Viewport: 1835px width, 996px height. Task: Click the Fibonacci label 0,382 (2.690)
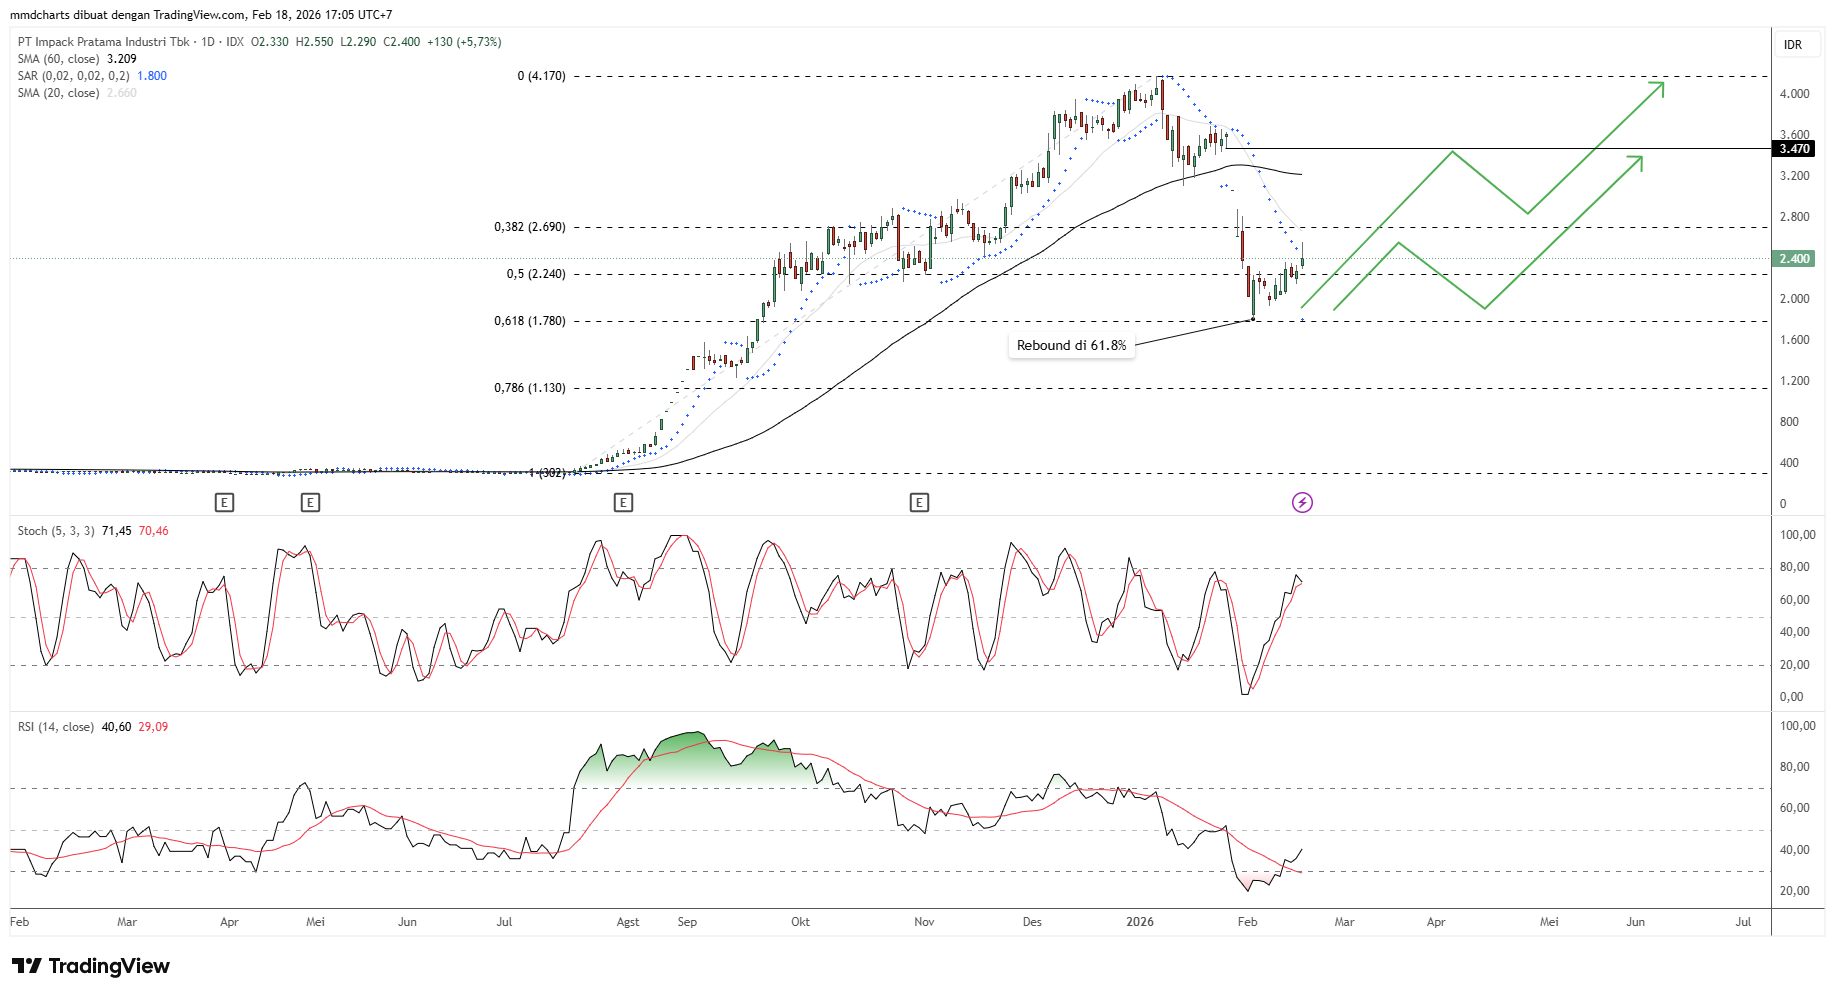(530, 227)
